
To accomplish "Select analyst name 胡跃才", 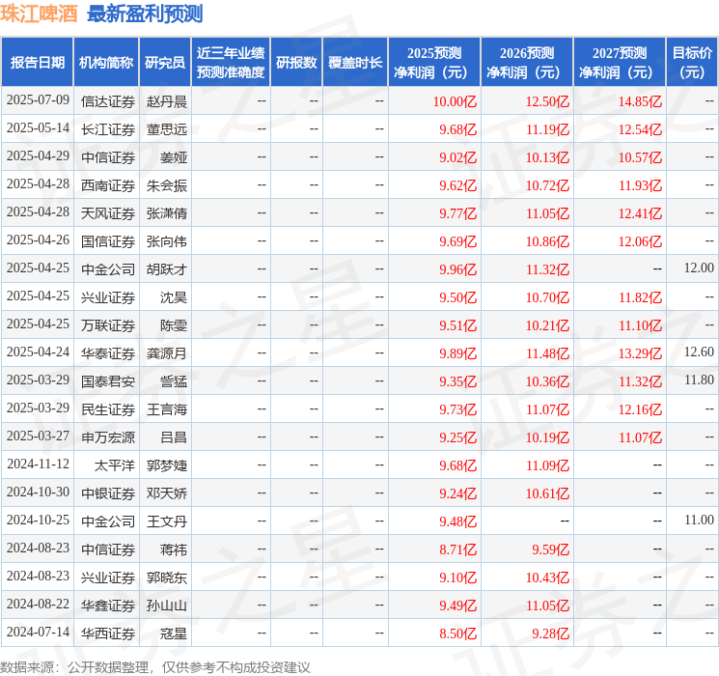I will click(x=166, y=269).
